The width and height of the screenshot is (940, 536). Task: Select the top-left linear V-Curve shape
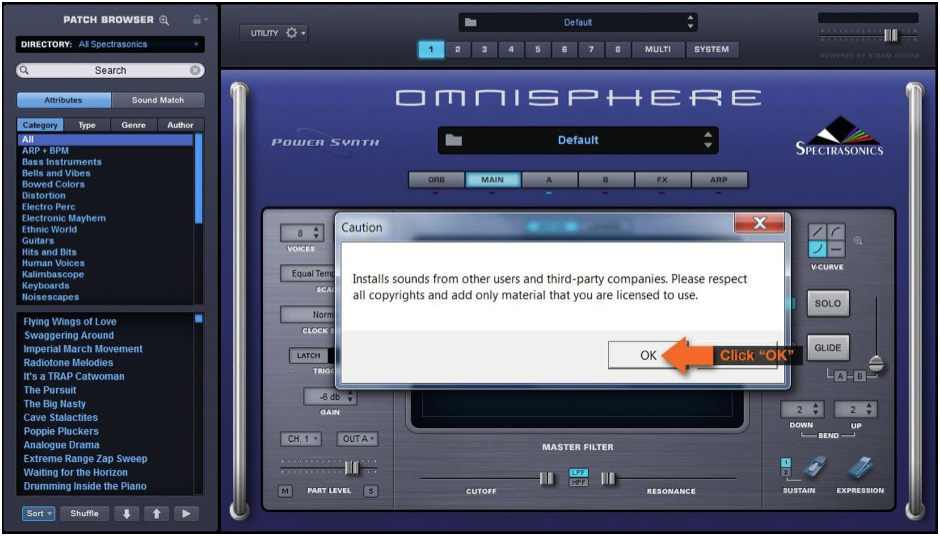[x=818, y=231]
